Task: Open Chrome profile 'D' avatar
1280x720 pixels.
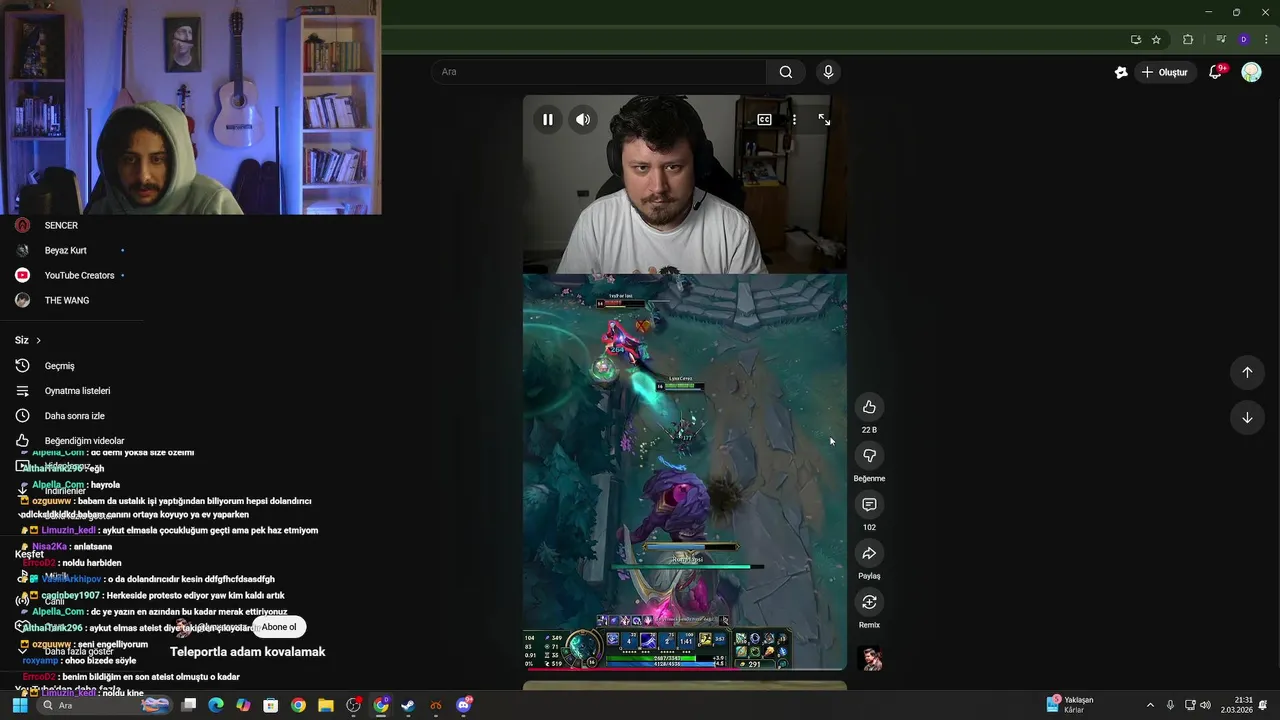Action: coord(1243,40)
